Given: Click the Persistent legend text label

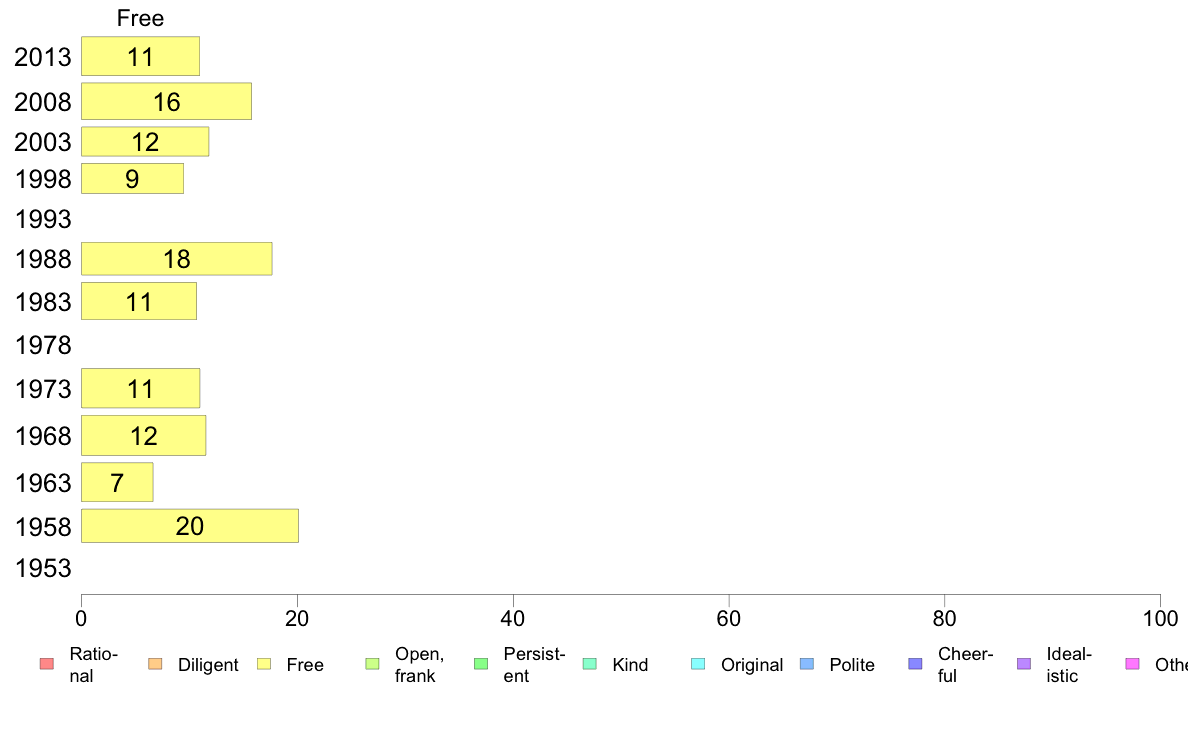Looking at the screenshot, I should coord(534,665).
